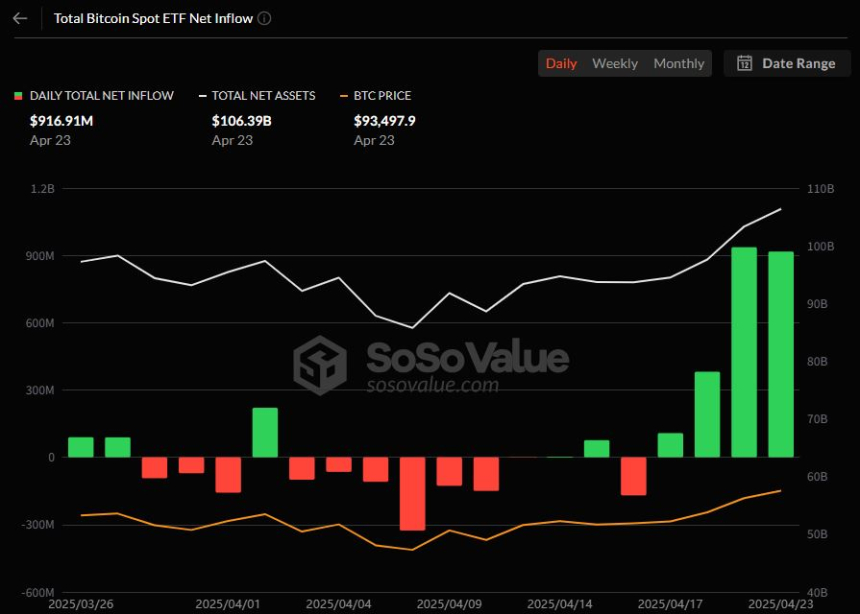This screenshot has height=614, width=860.
Task: Click the SoSoValue watermark logo
Action: pyautogui.click(x=319, y=365)
